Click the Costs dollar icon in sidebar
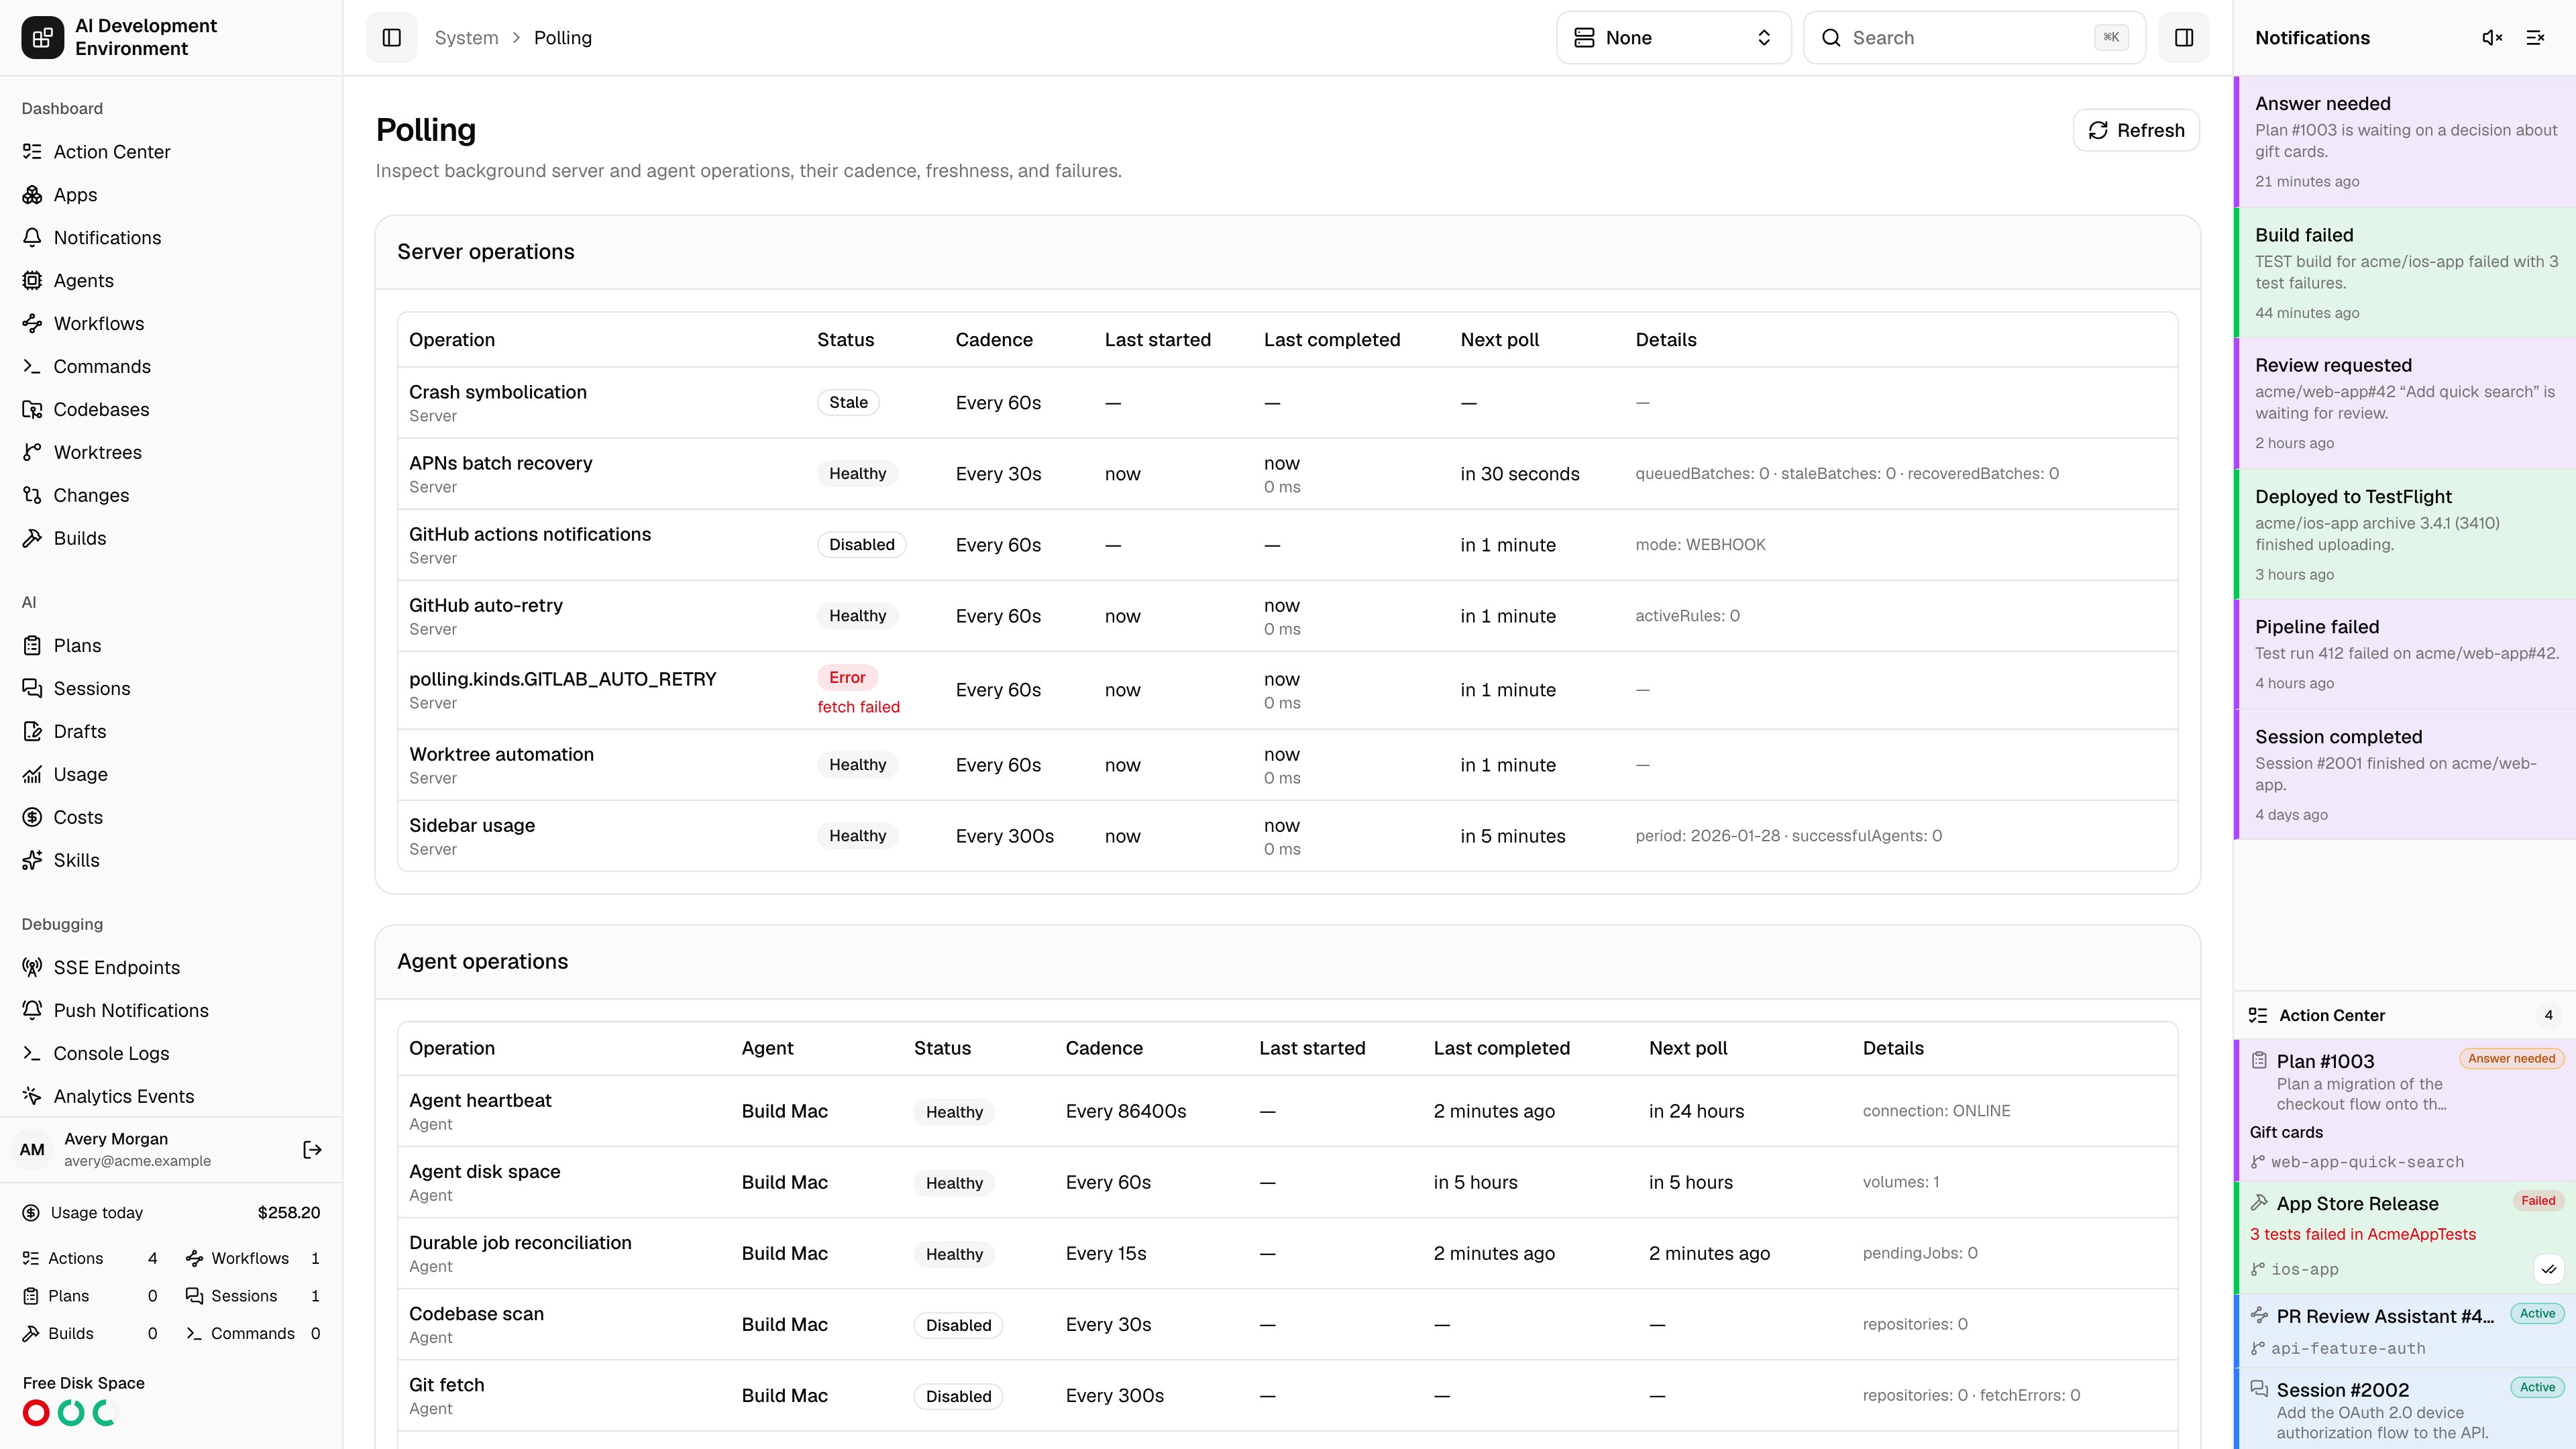The image size is (2576, 1449). [x=32, y=818]
